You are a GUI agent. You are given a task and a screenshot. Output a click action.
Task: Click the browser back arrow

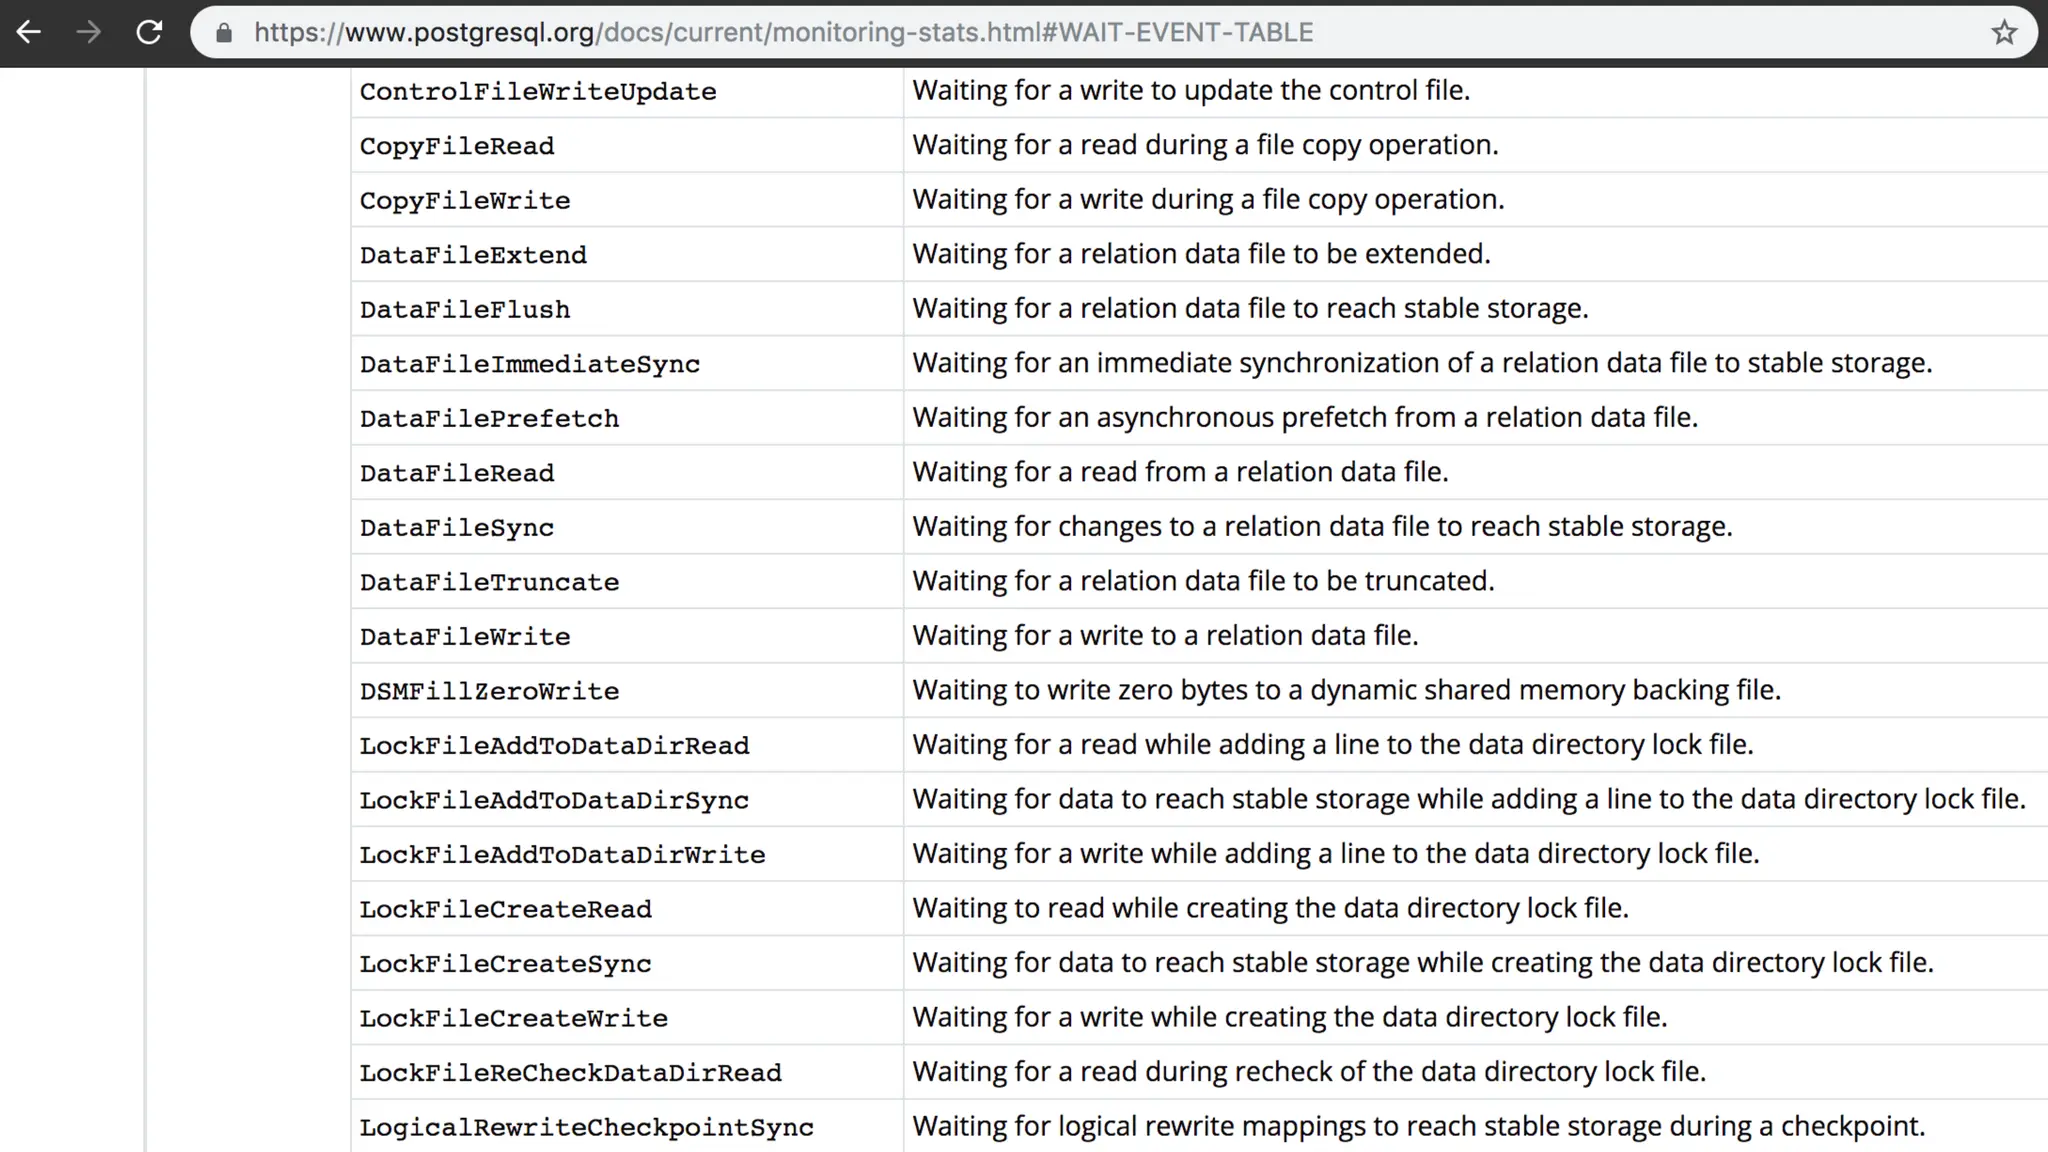click(29, 33)
